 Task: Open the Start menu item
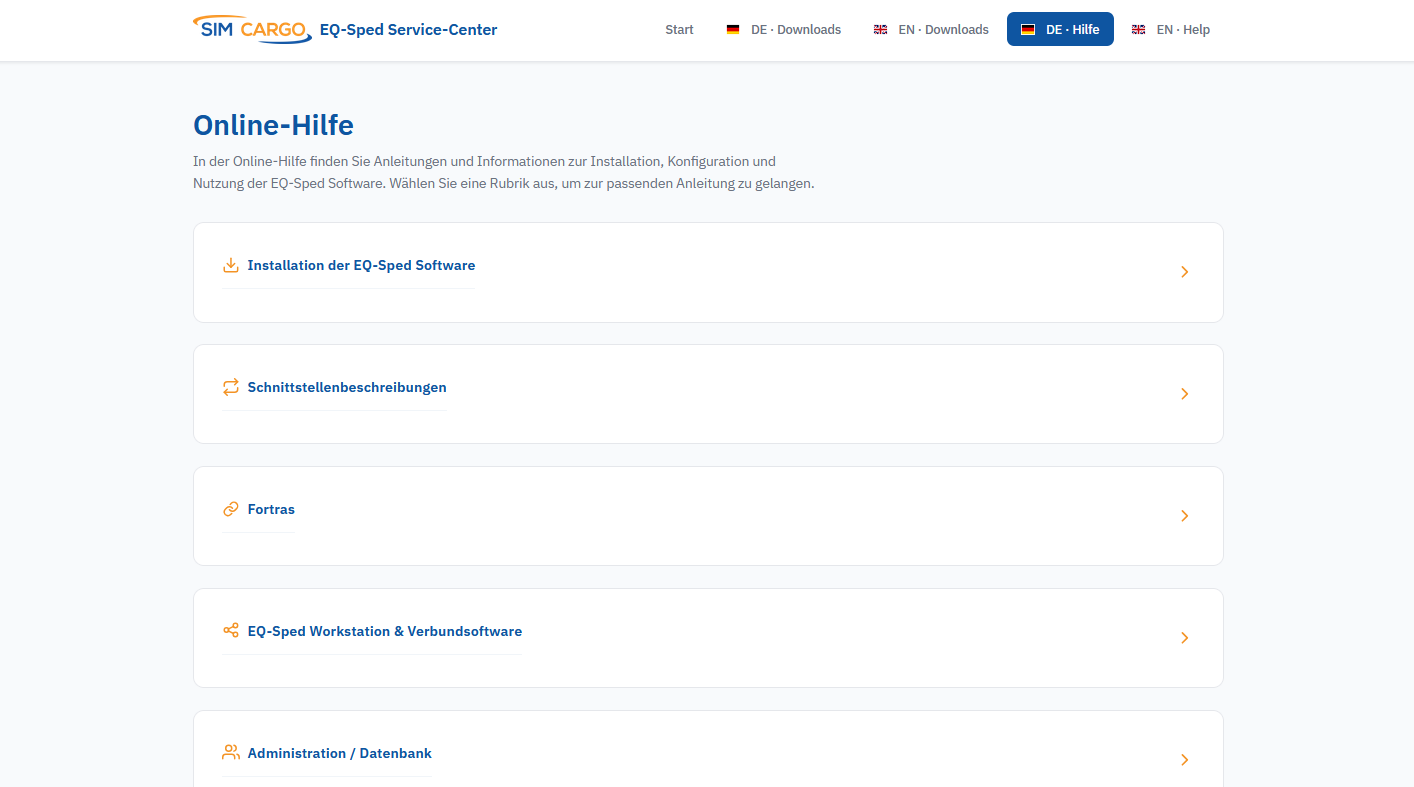[x=679, y=29]
